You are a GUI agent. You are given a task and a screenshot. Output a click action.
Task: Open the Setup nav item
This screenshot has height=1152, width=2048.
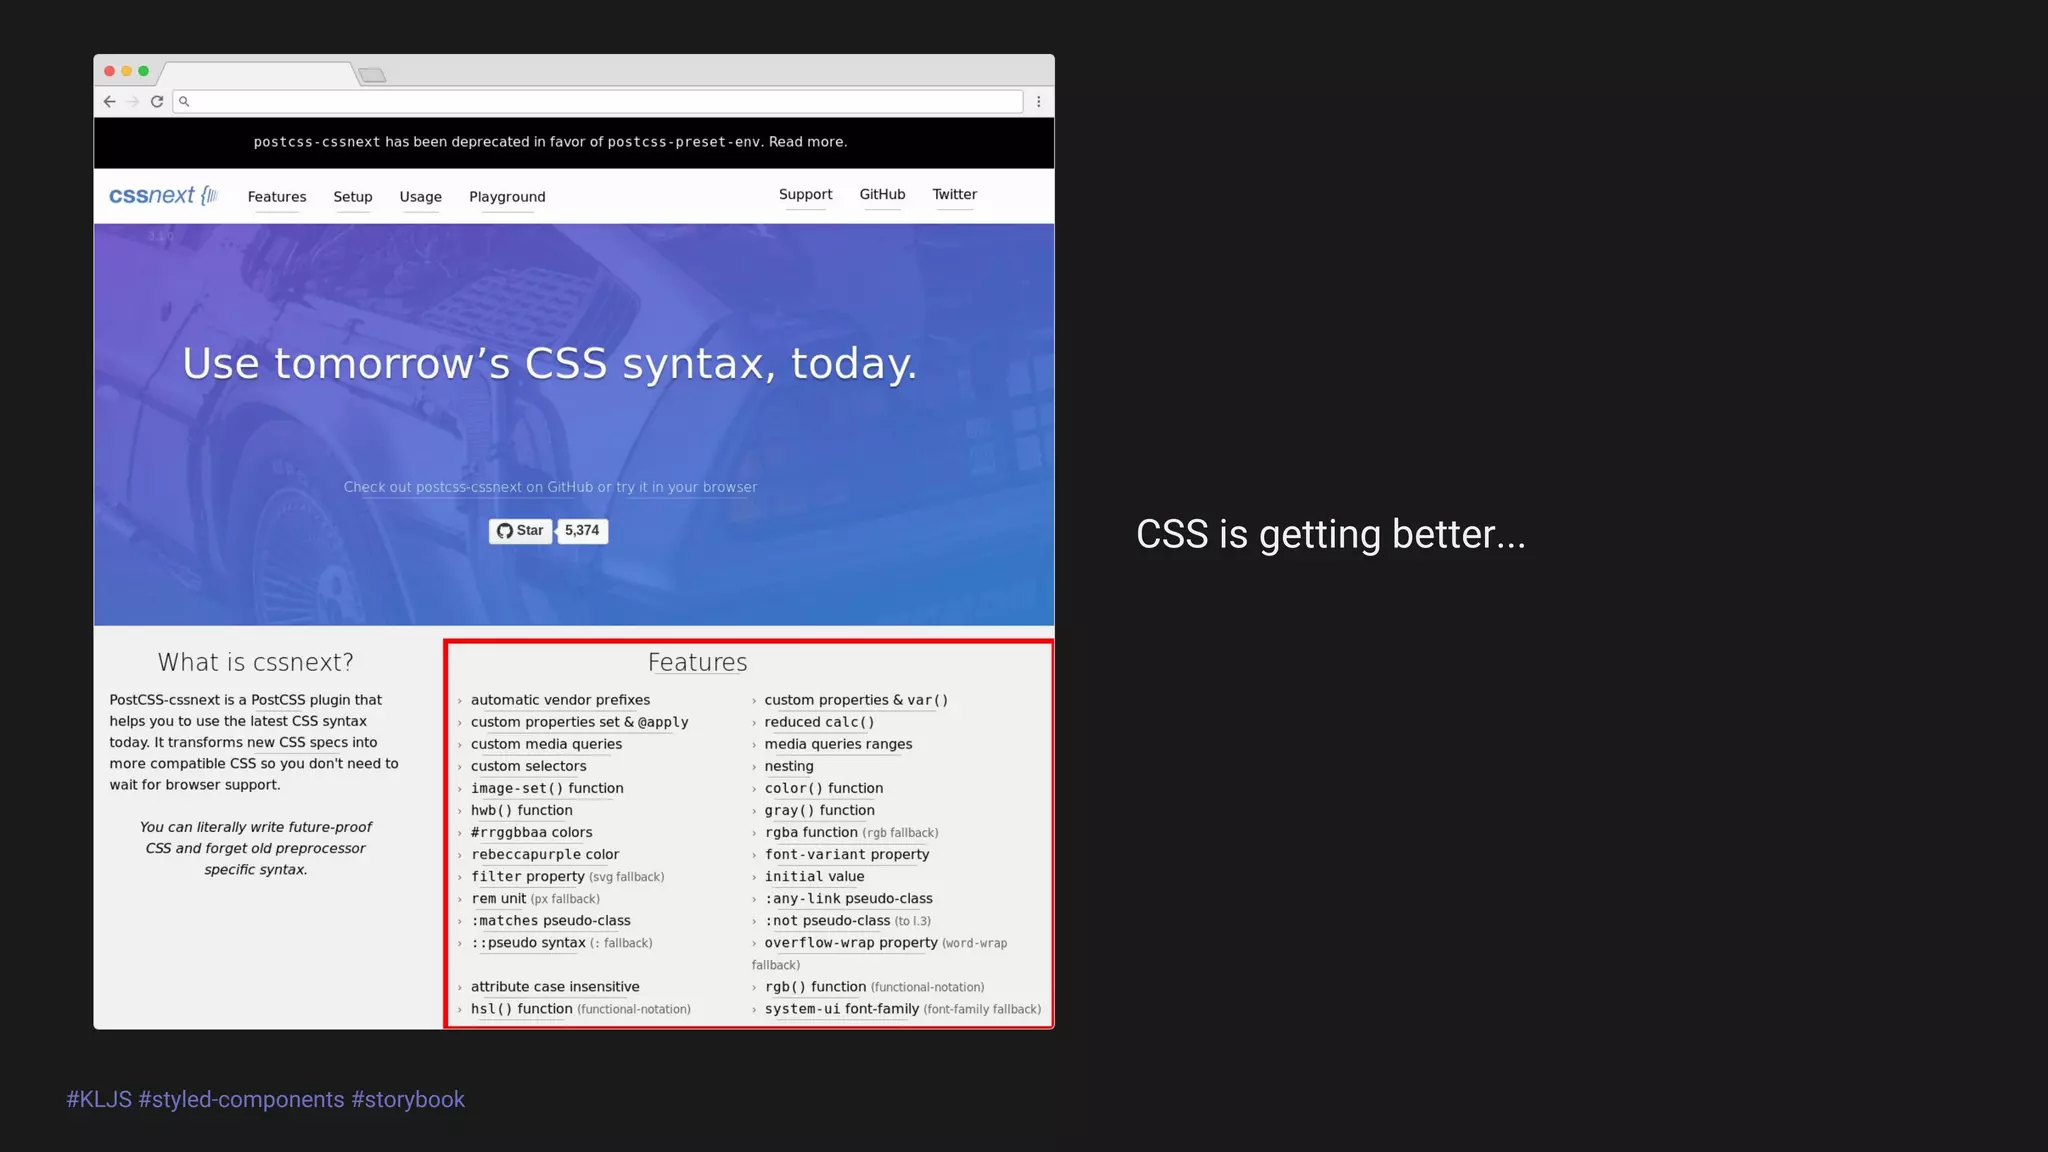353,197
